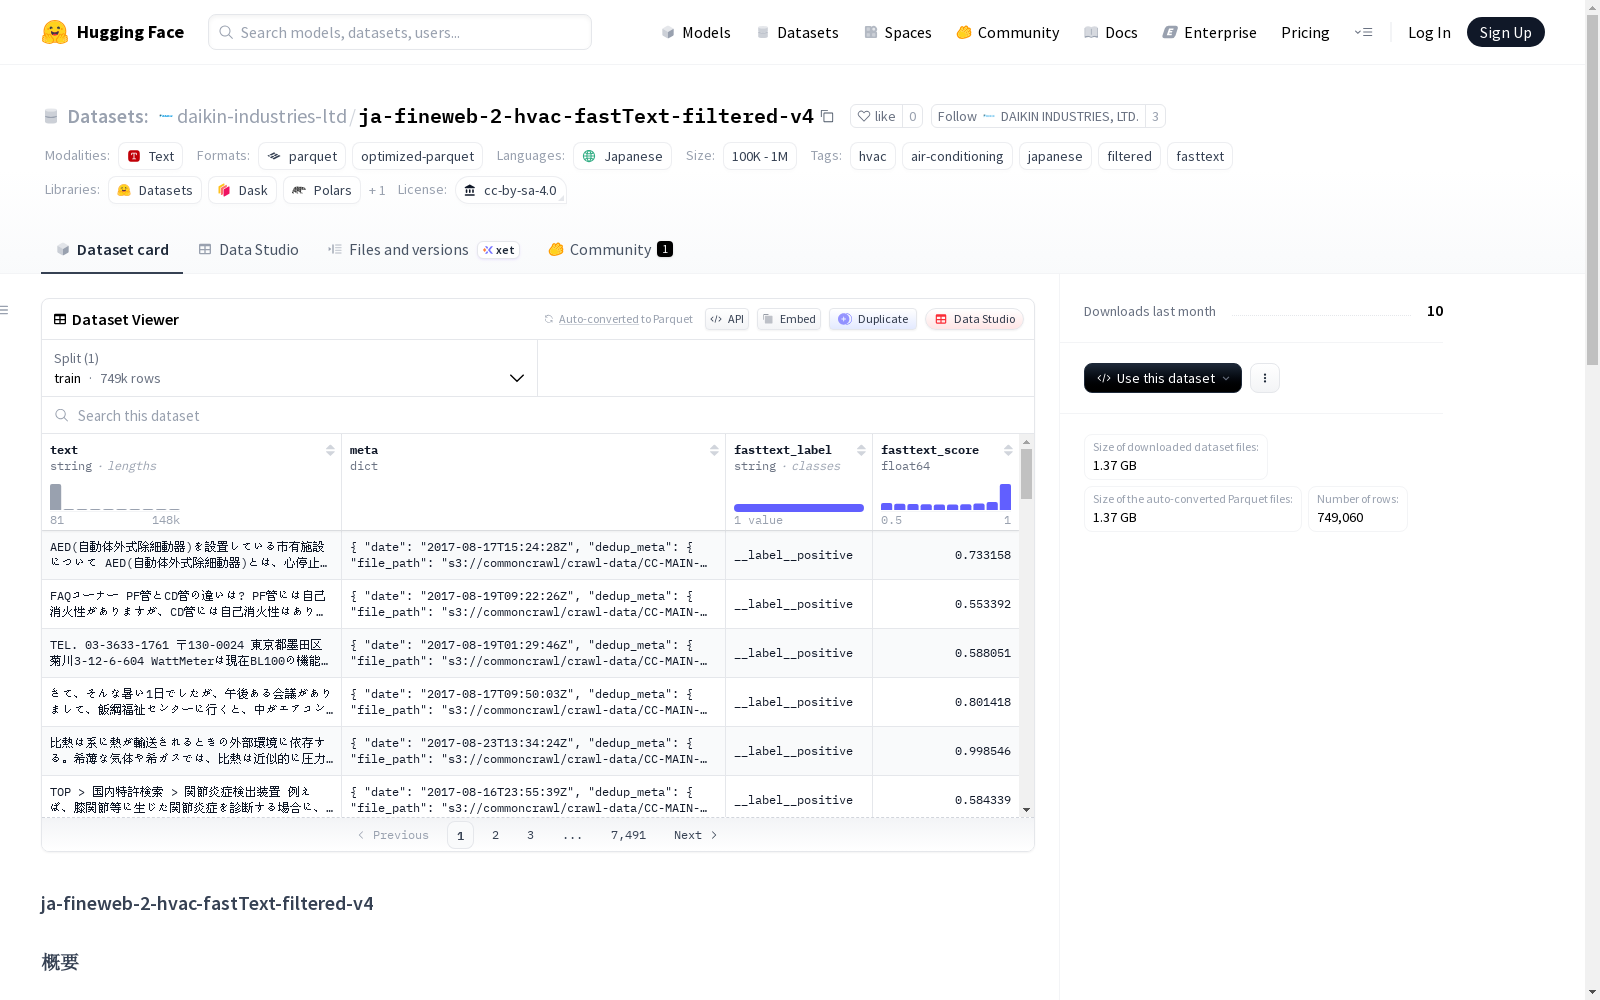Viewport: 1600px width, 1000px height.
Task: Select the air-conditioning tag
Action: pyautogui.click(x=957, y=156)
